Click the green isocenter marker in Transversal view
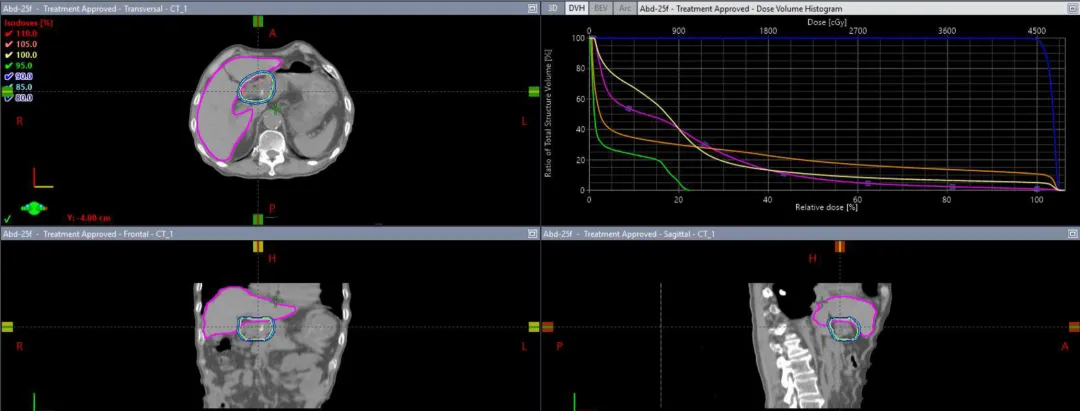The image size is (1080, 411). pyautogui.click(x=276, y=109)
